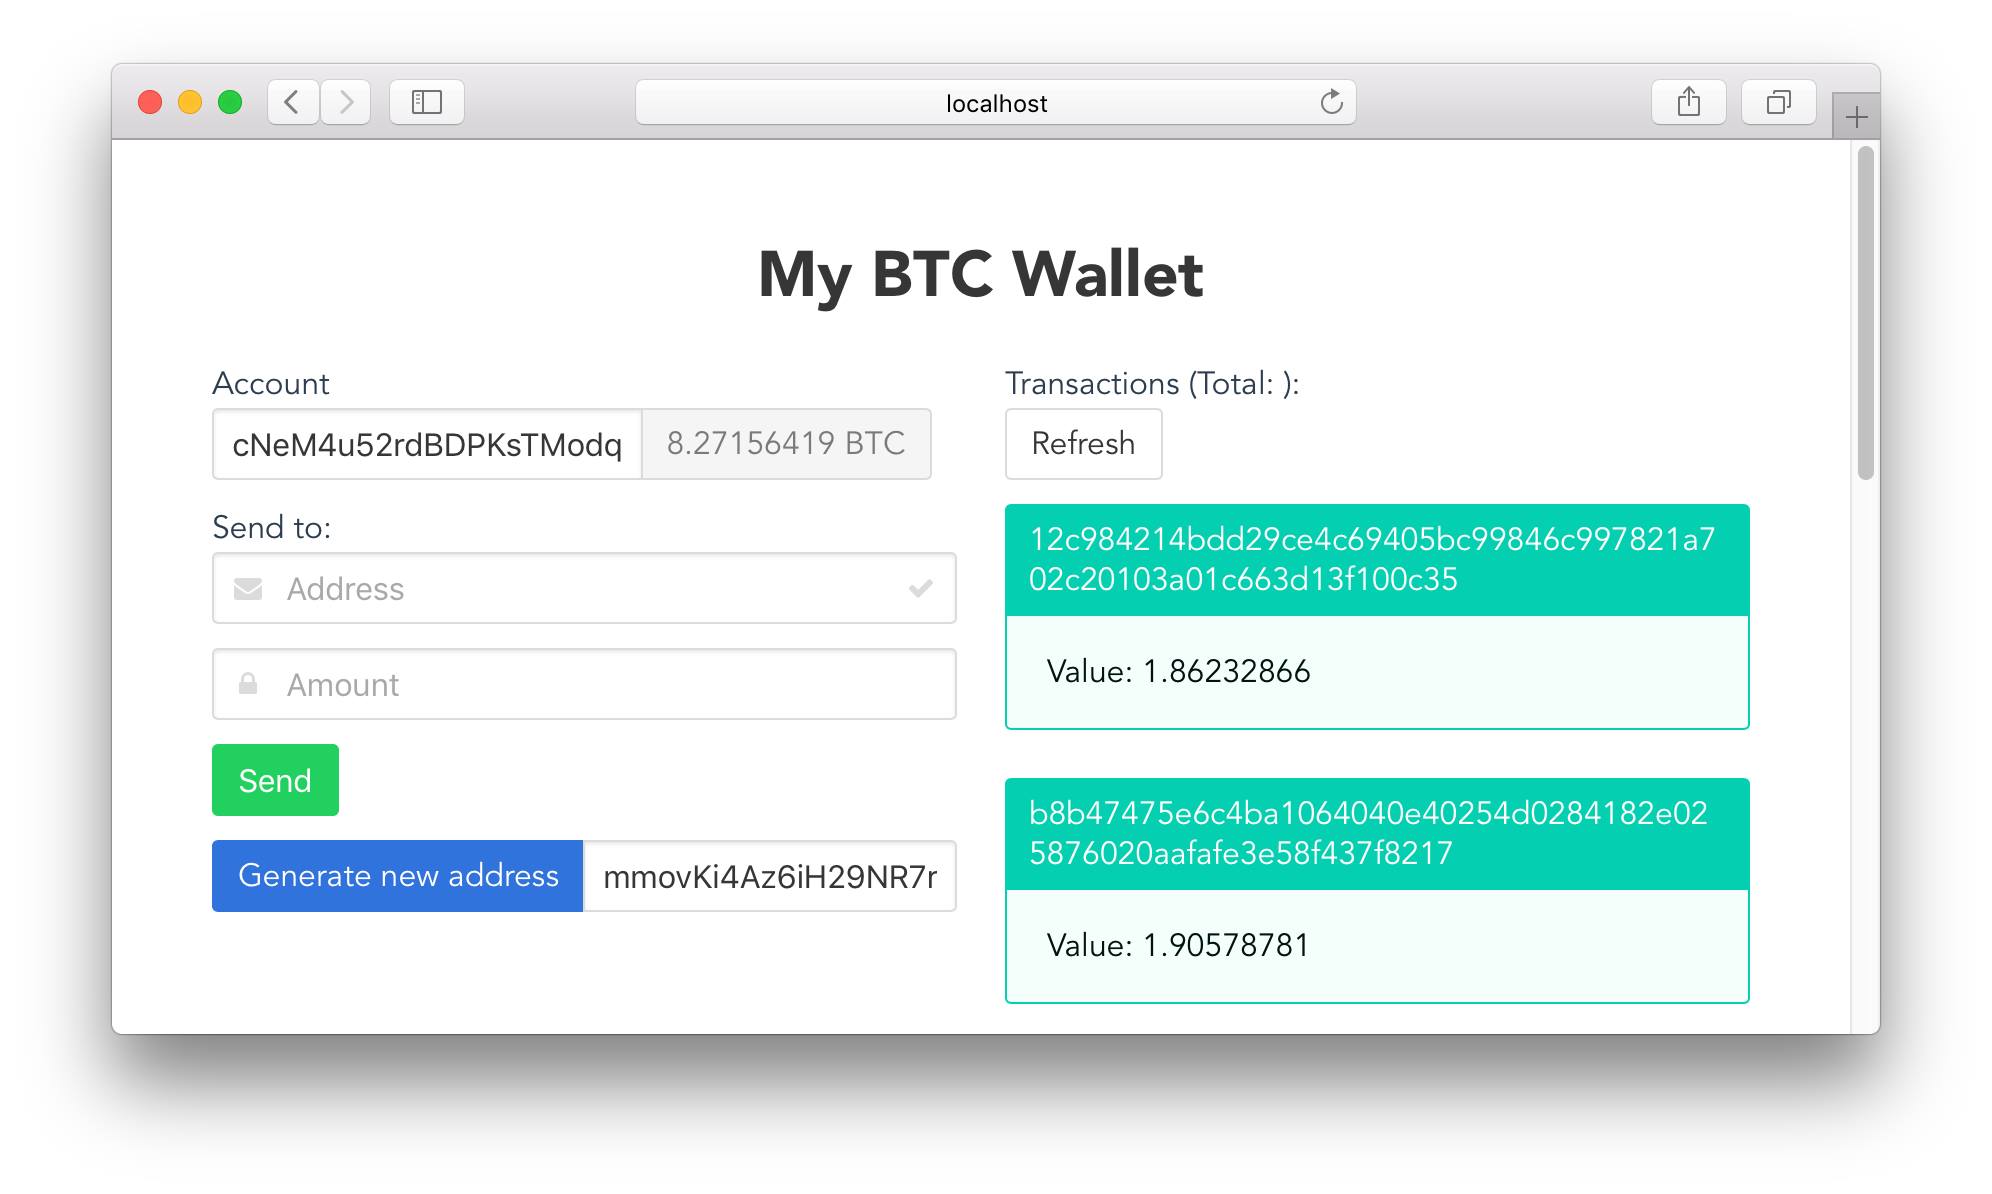Click the Amount input field
Image resolution: width=1992 pixels, height=1194 pixels.
(x=585, y=684)
